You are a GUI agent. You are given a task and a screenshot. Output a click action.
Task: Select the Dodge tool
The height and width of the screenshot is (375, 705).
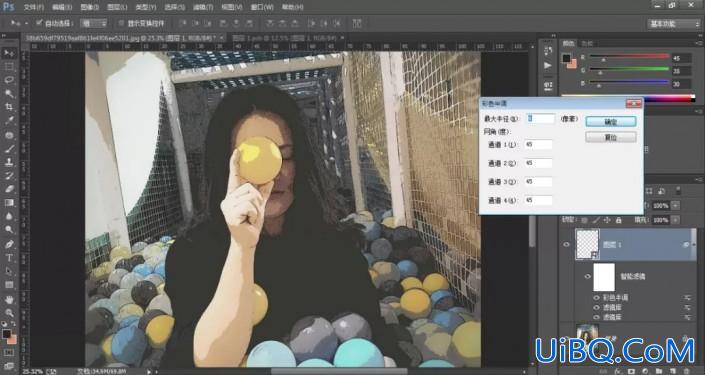9,230
